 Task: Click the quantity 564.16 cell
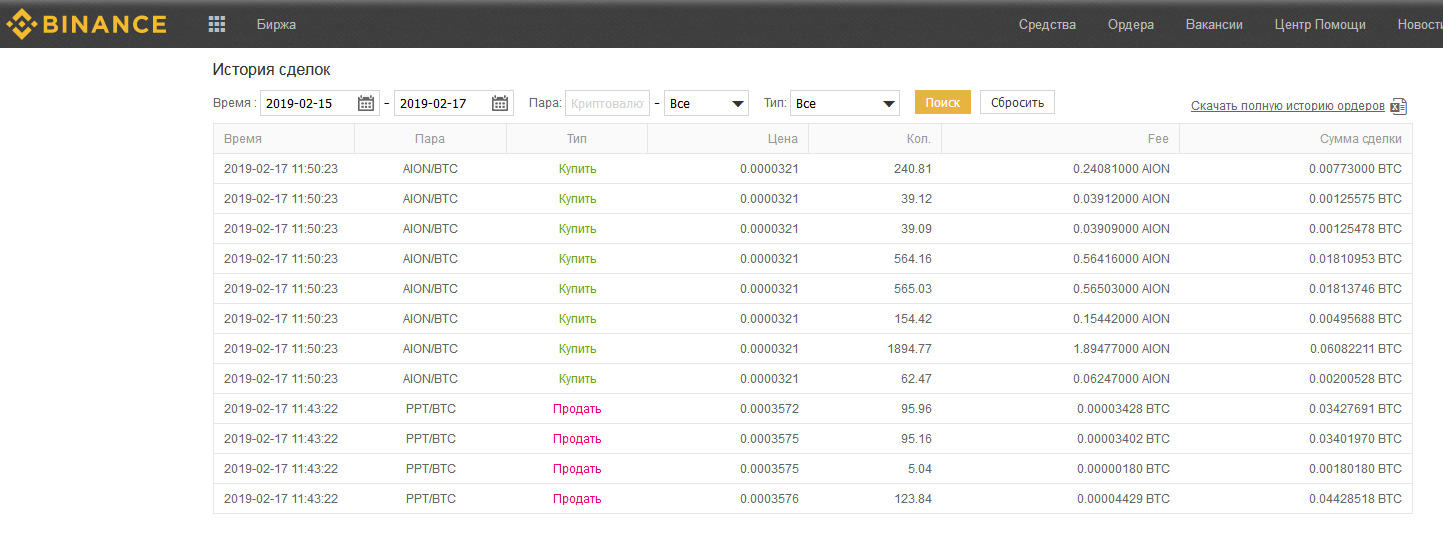click(x=913, y=259)
